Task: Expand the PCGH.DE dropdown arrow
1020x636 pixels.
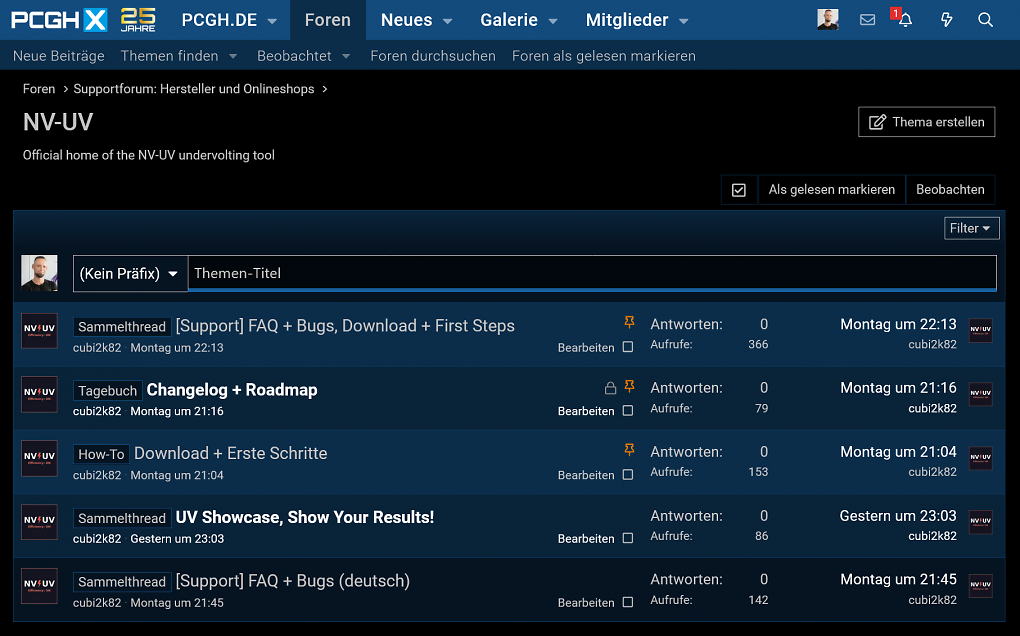Action: 273,21
